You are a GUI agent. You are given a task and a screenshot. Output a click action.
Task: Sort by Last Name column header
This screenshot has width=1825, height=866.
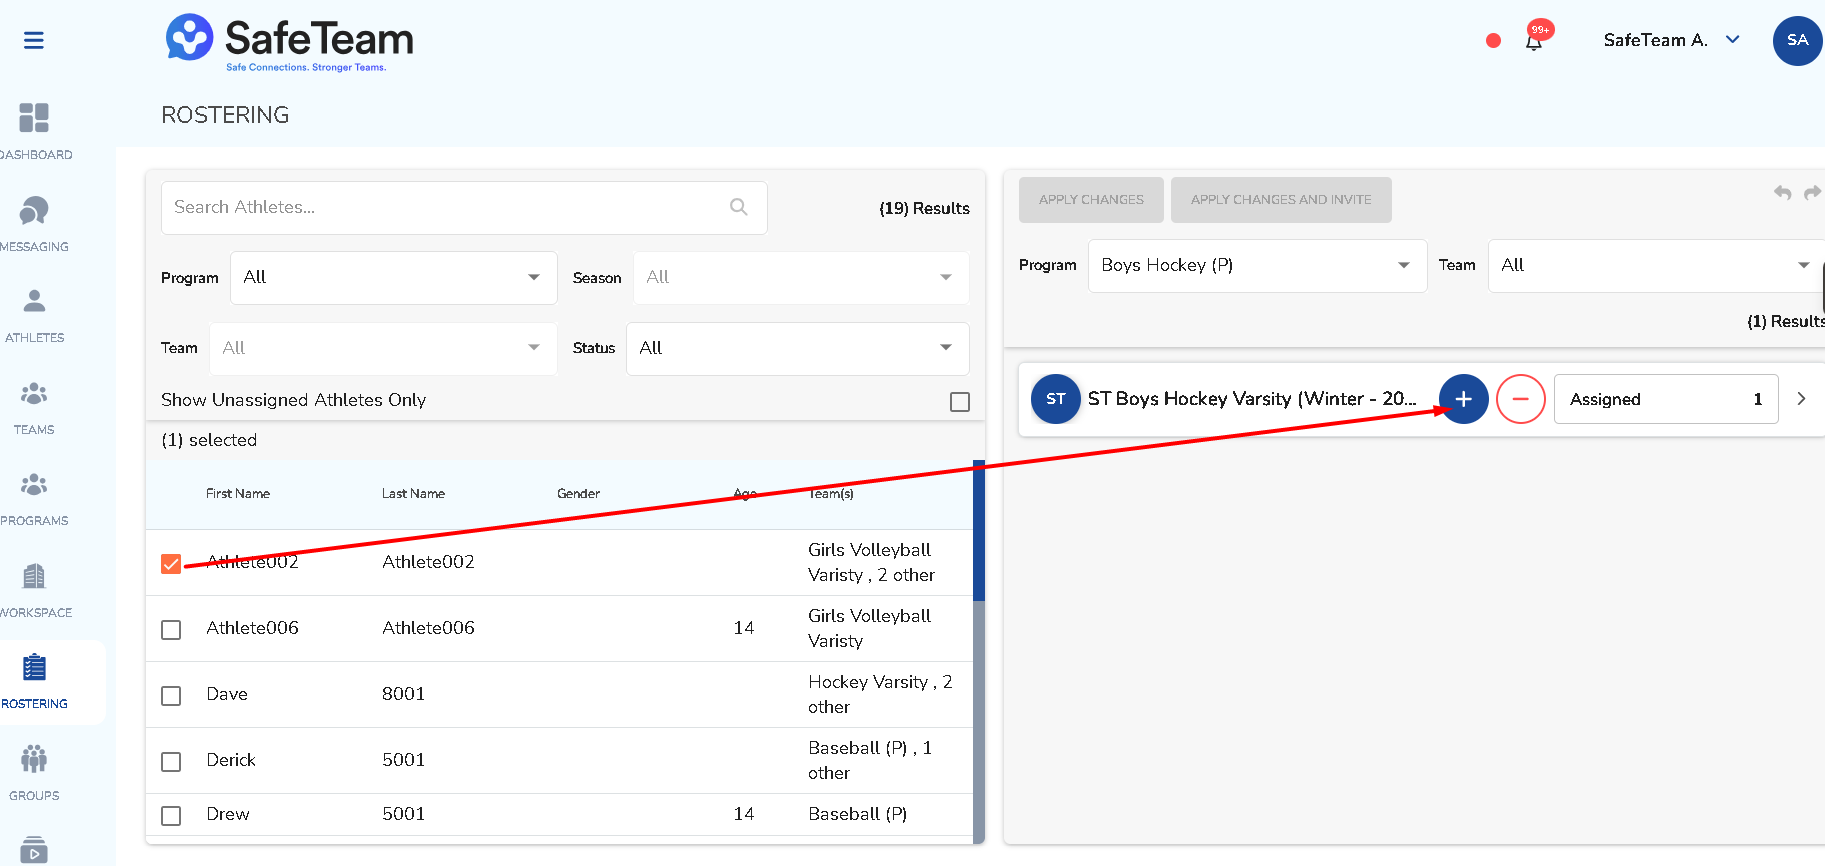click(413, 494)
